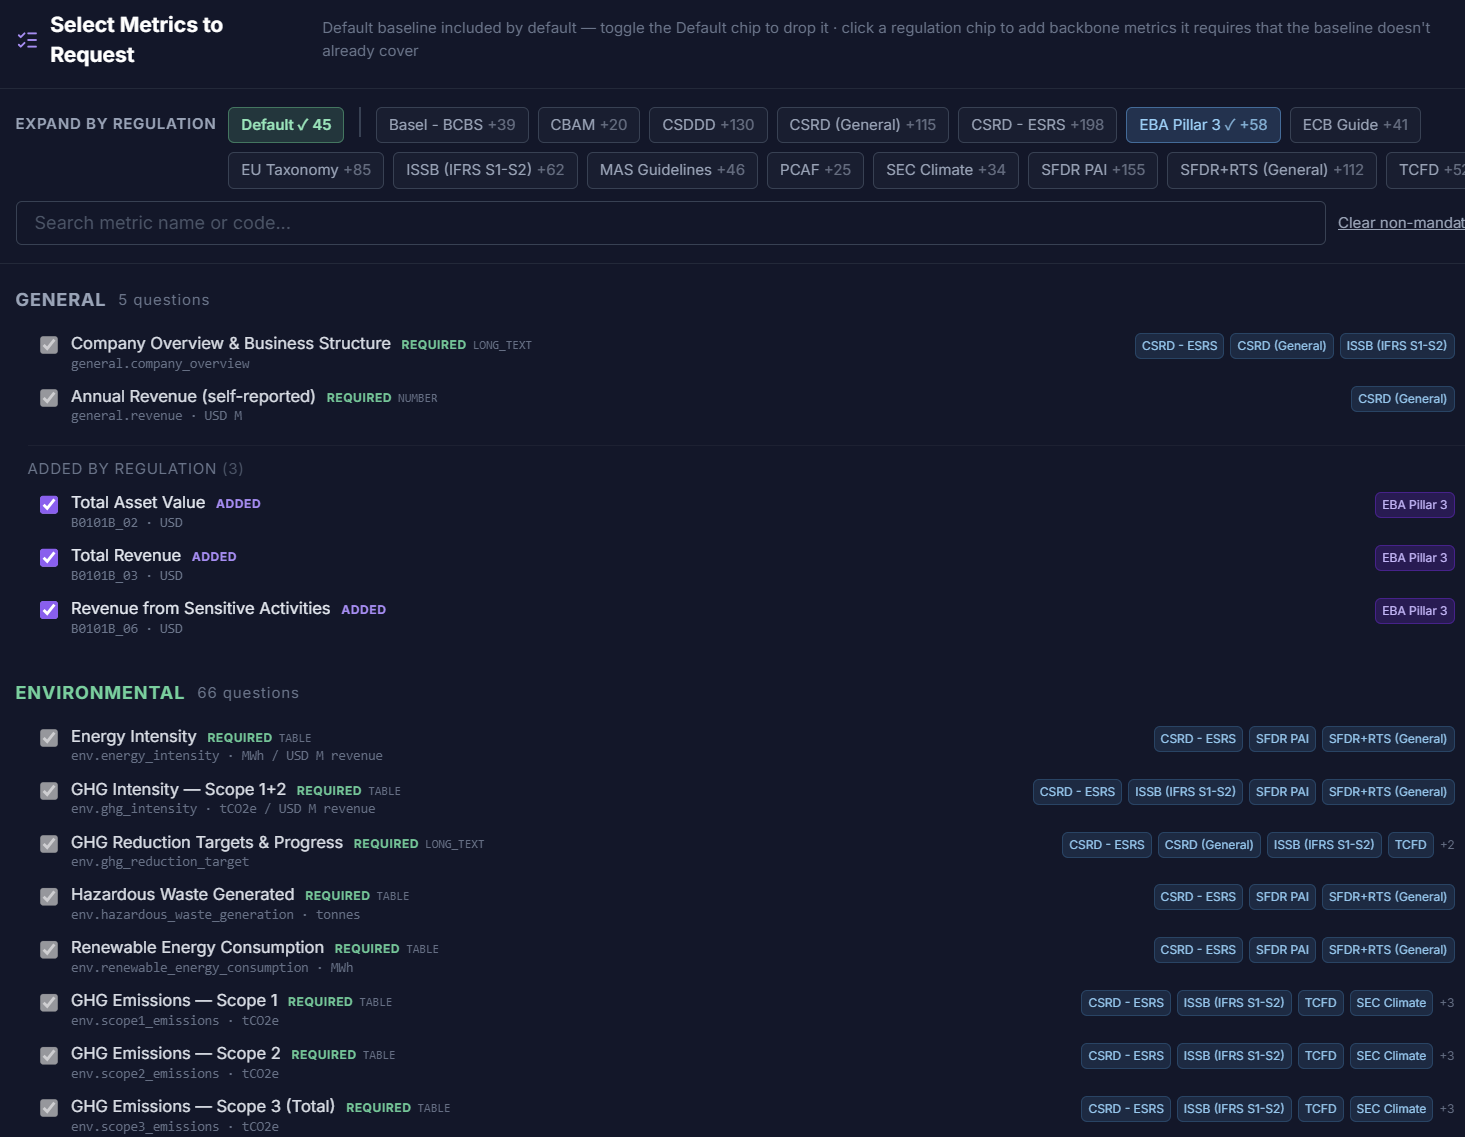Select the ENVIRONMENTAL section heading

coord(100,693)
